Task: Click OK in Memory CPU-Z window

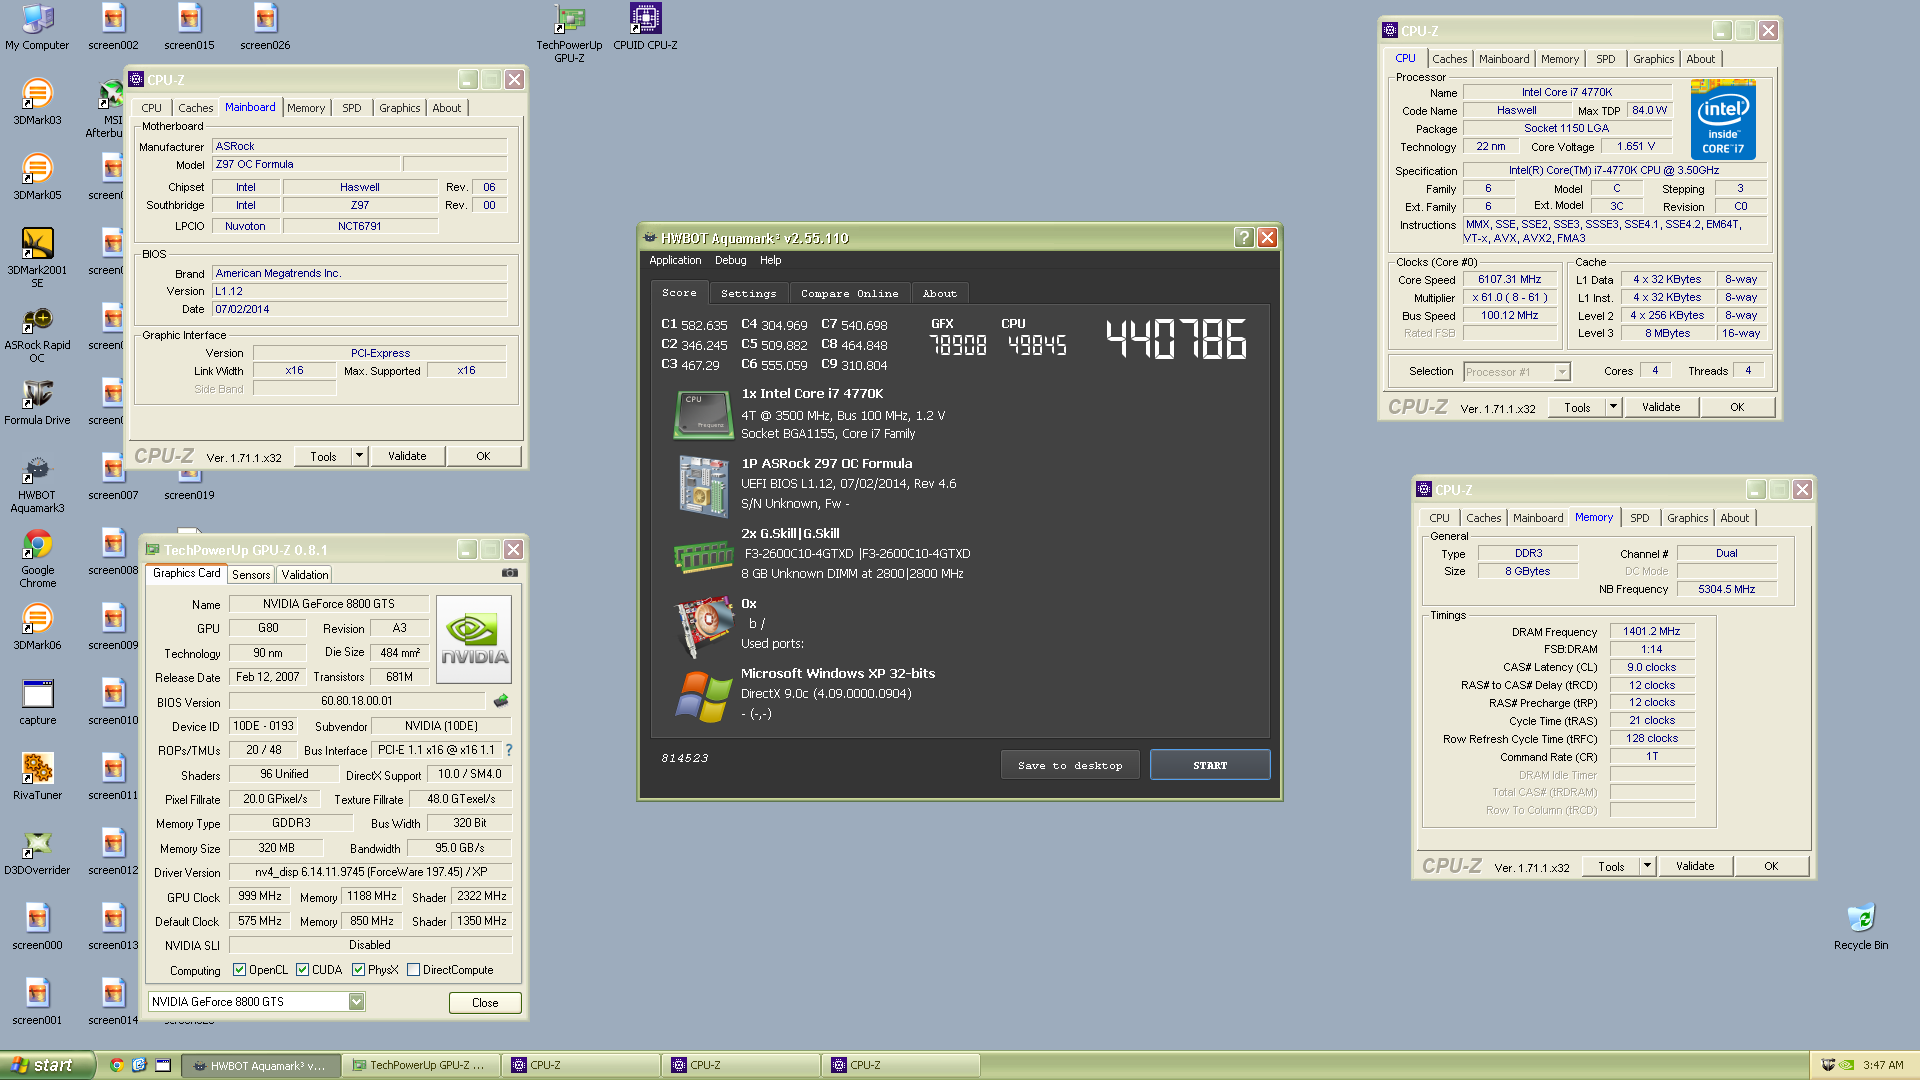Action: [1771, 866]
